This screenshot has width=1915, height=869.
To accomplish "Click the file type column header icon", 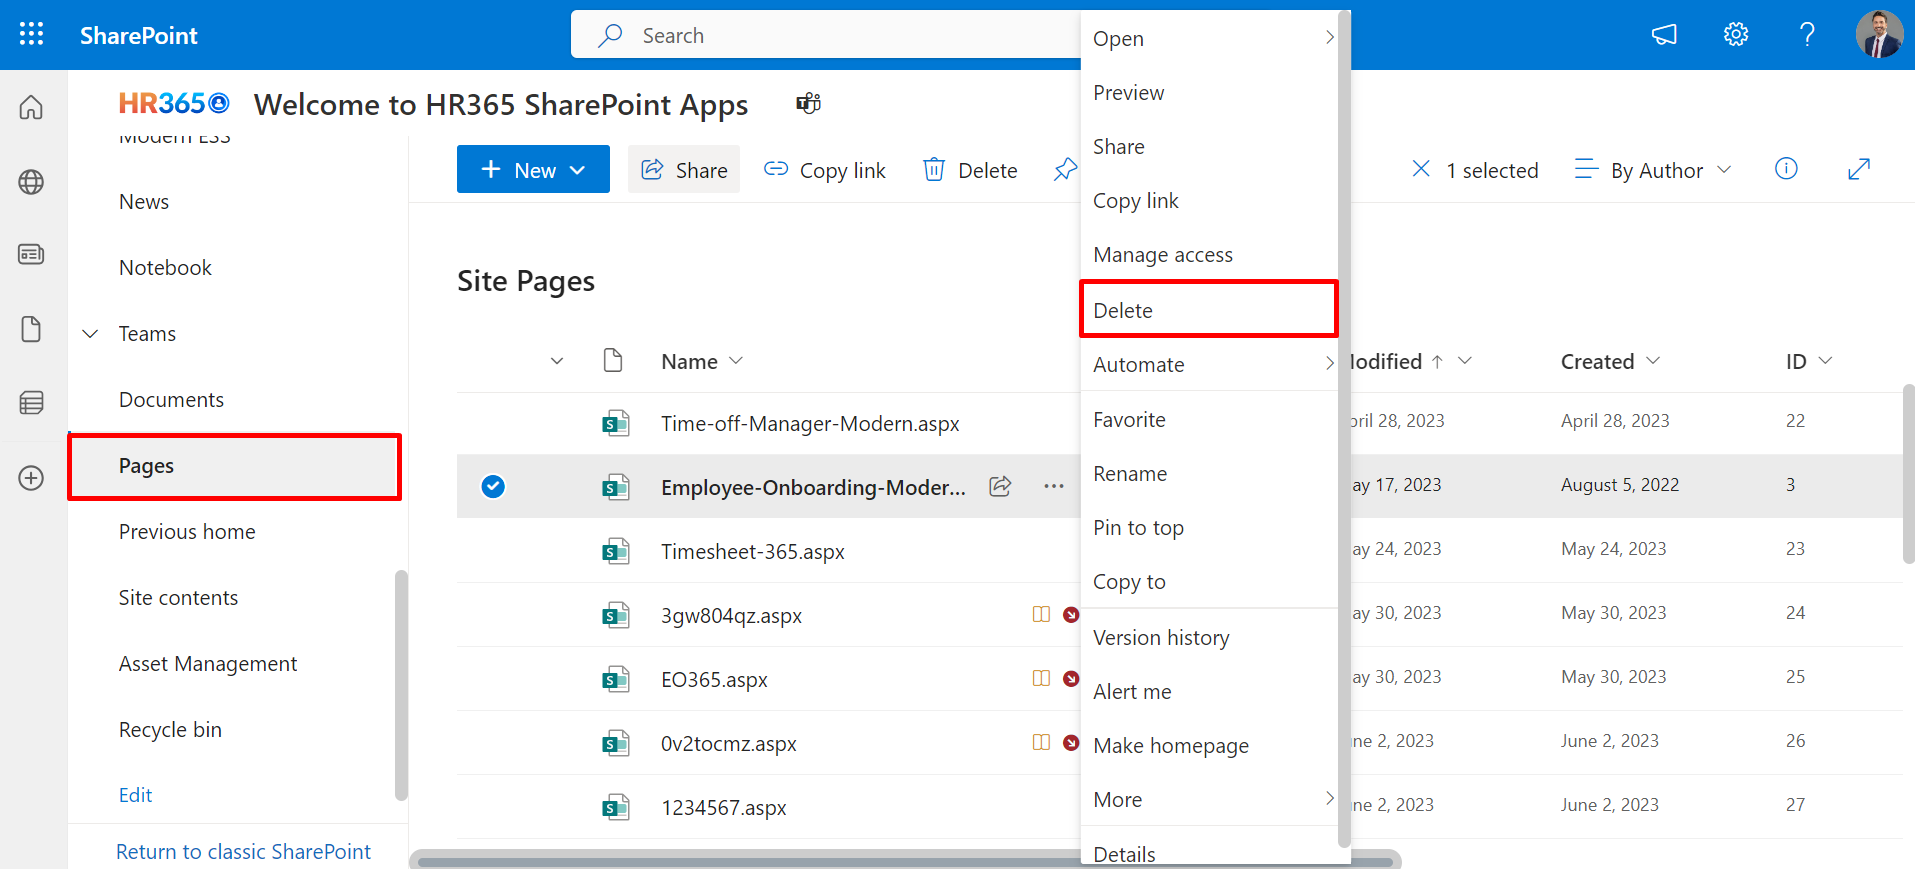I will pyautogui.click(x=613, y=360).
